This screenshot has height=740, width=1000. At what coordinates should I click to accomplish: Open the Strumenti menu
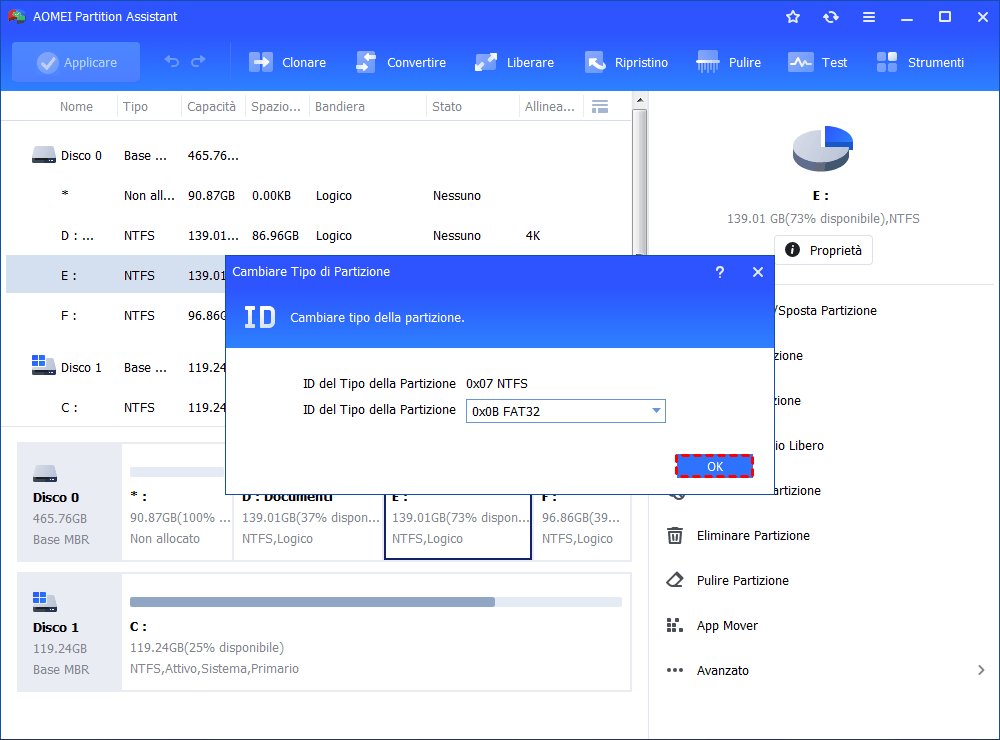point(920,63)
